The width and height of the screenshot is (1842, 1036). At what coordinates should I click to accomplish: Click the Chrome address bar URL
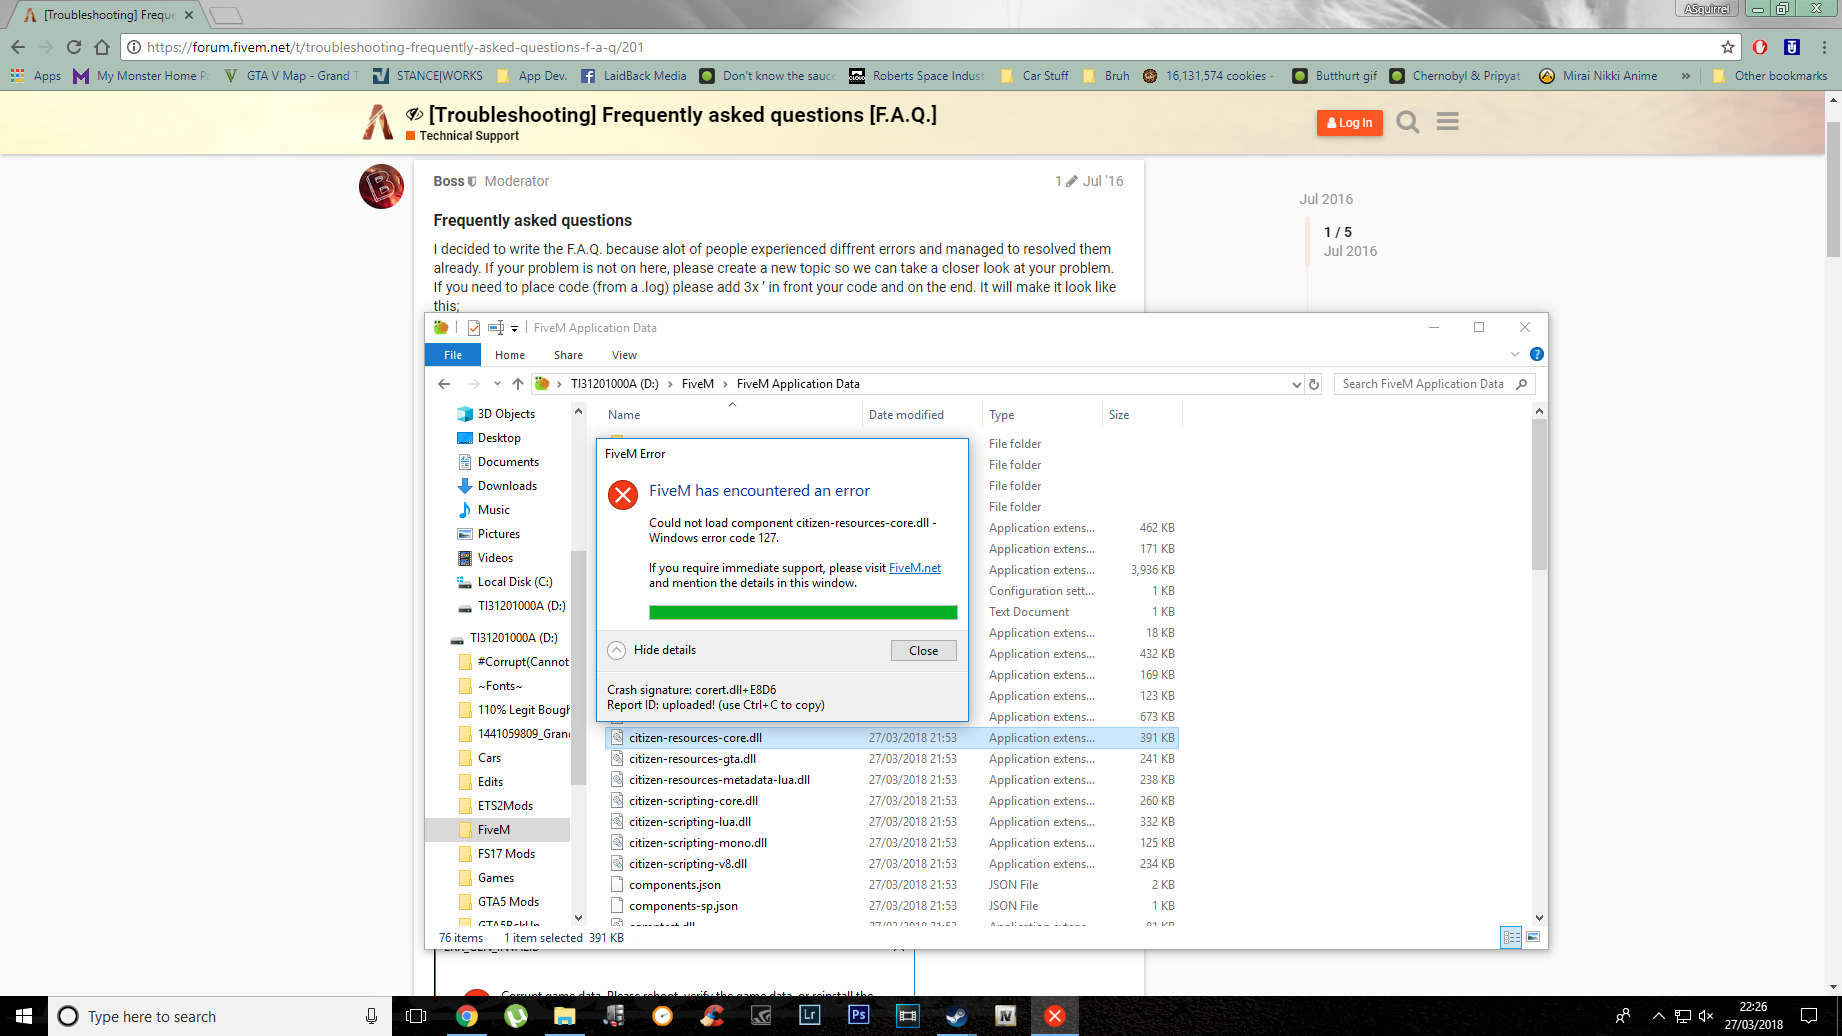coord(395,47)
